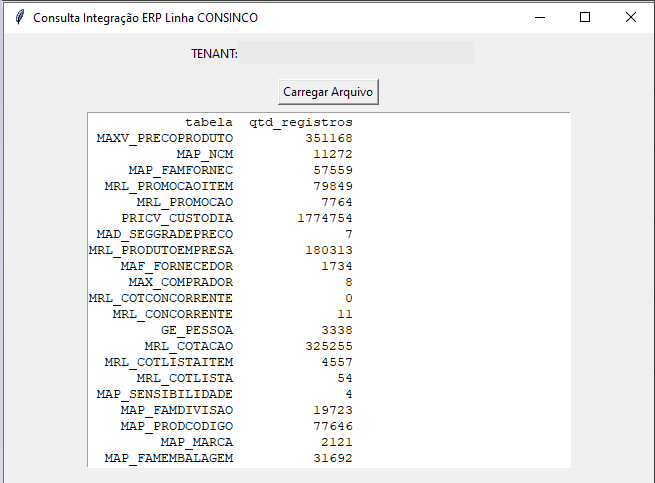Click the count 1734
The width and height of the screenshot is (655, 483).
pyautogui.click(x=337, y=266)
